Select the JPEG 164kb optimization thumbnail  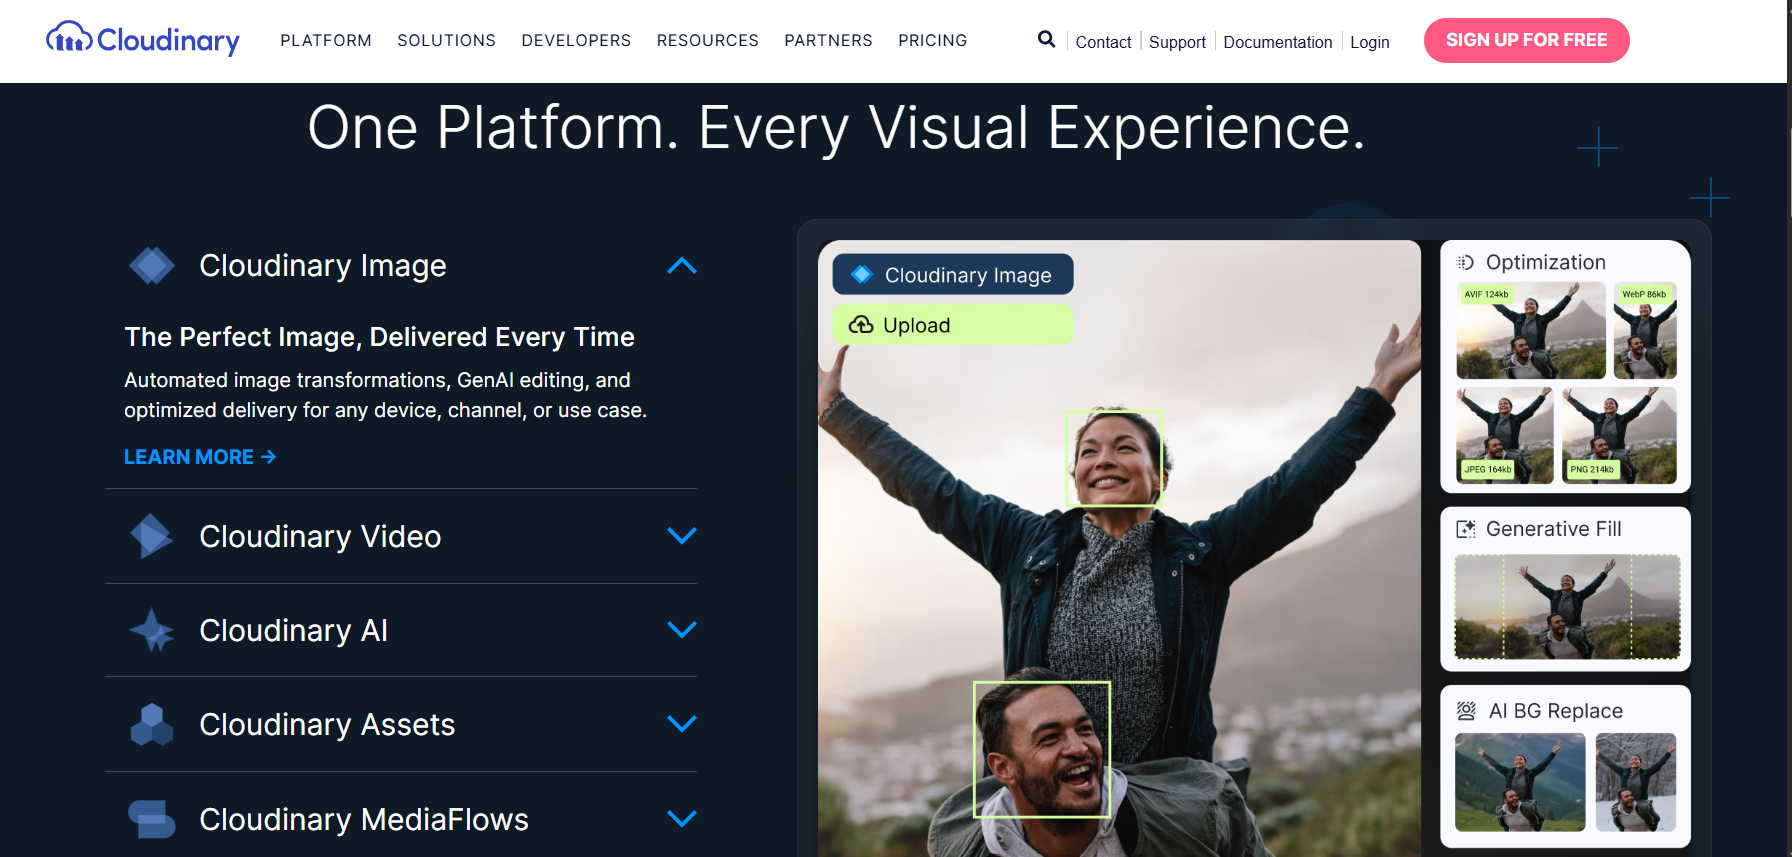pos(1505,436)
